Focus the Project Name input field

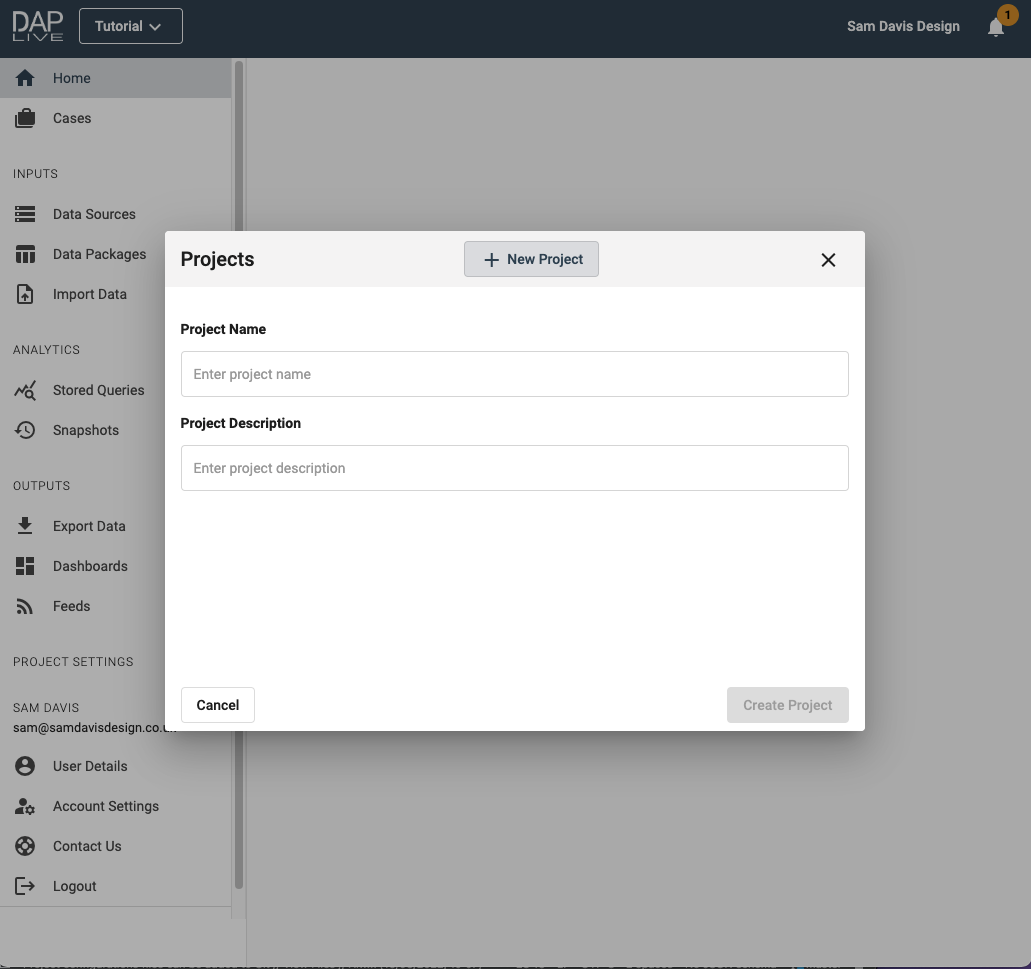[x=514, y=374]
